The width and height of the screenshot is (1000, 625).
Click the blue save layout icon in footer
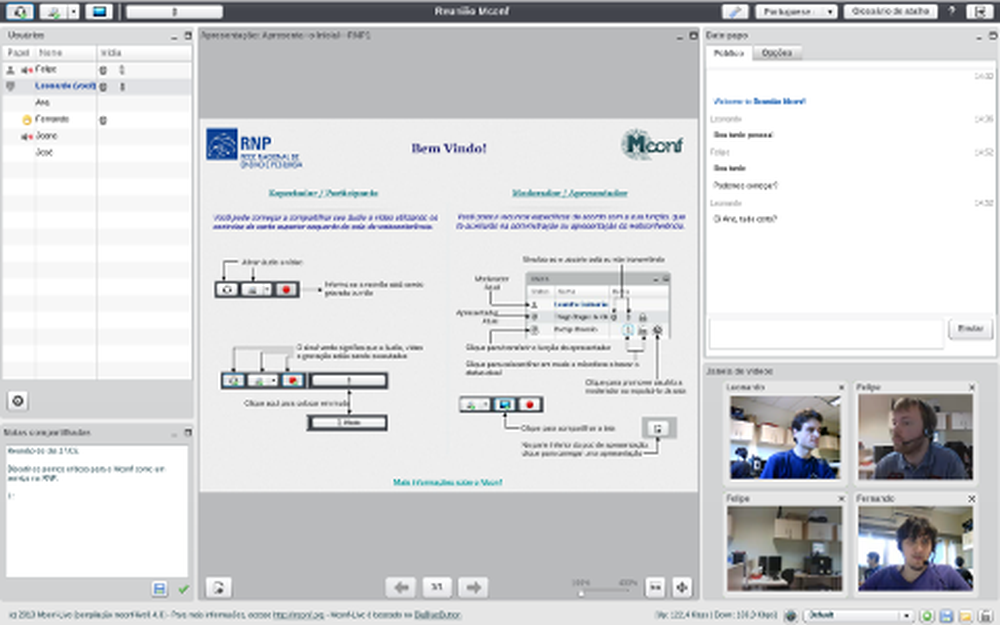pyautogui.click(x=946, y=615)
